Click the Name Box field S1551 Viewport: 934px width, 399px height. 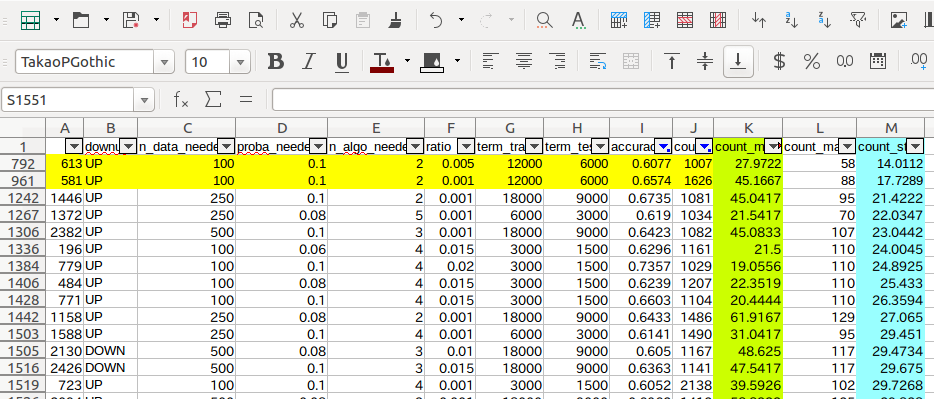click(x=68, y=100)
